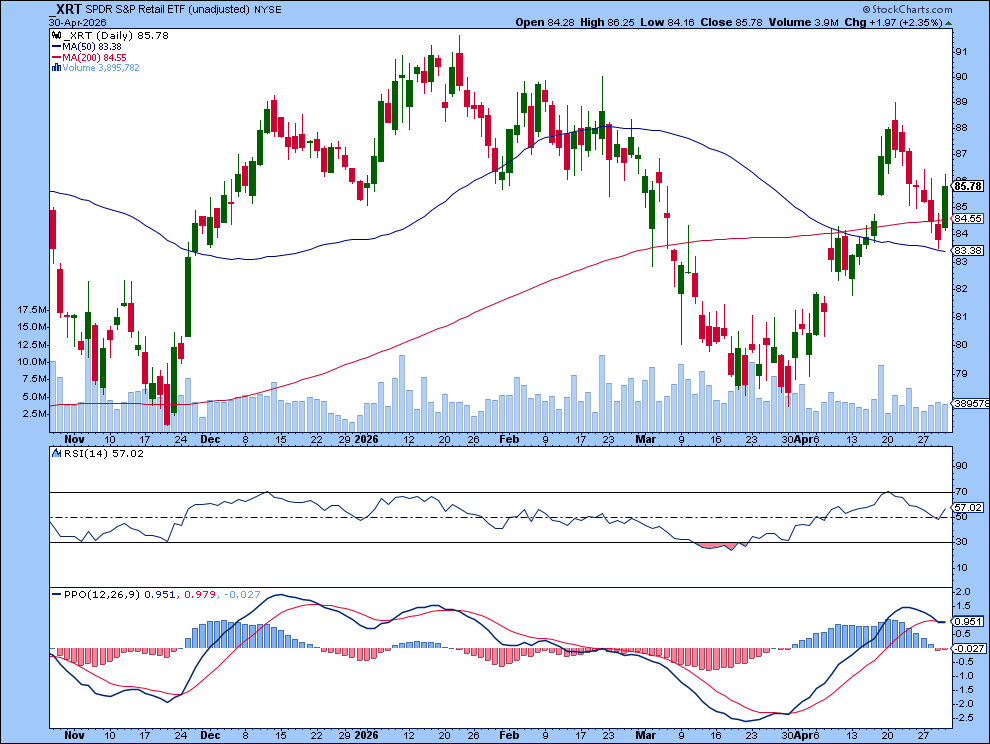Click the 85.78 last-price tag on the price axis
Viewport: 990px width, 744px height.
tap(968, 186)
